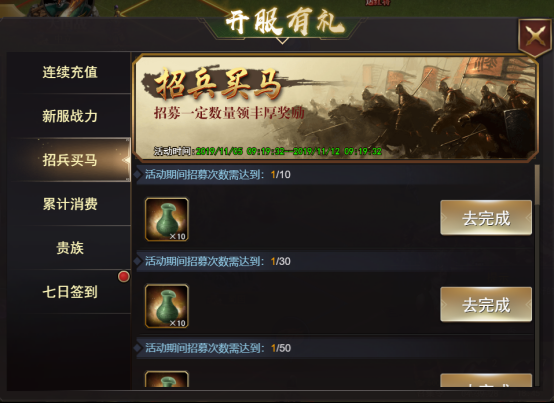
Task: Click partially visible 去完成 button for 1/50 goal
Action: (486, 380)
